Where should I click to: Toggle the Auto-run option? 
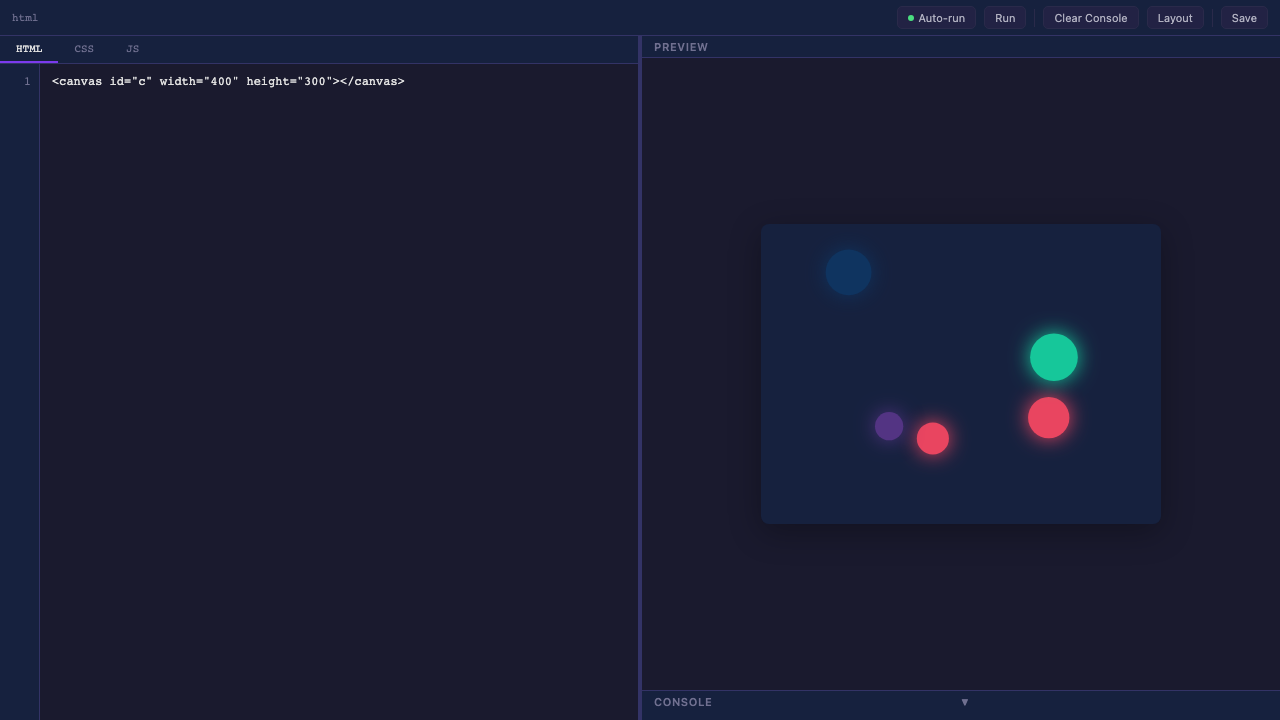[x=936, y=18]
